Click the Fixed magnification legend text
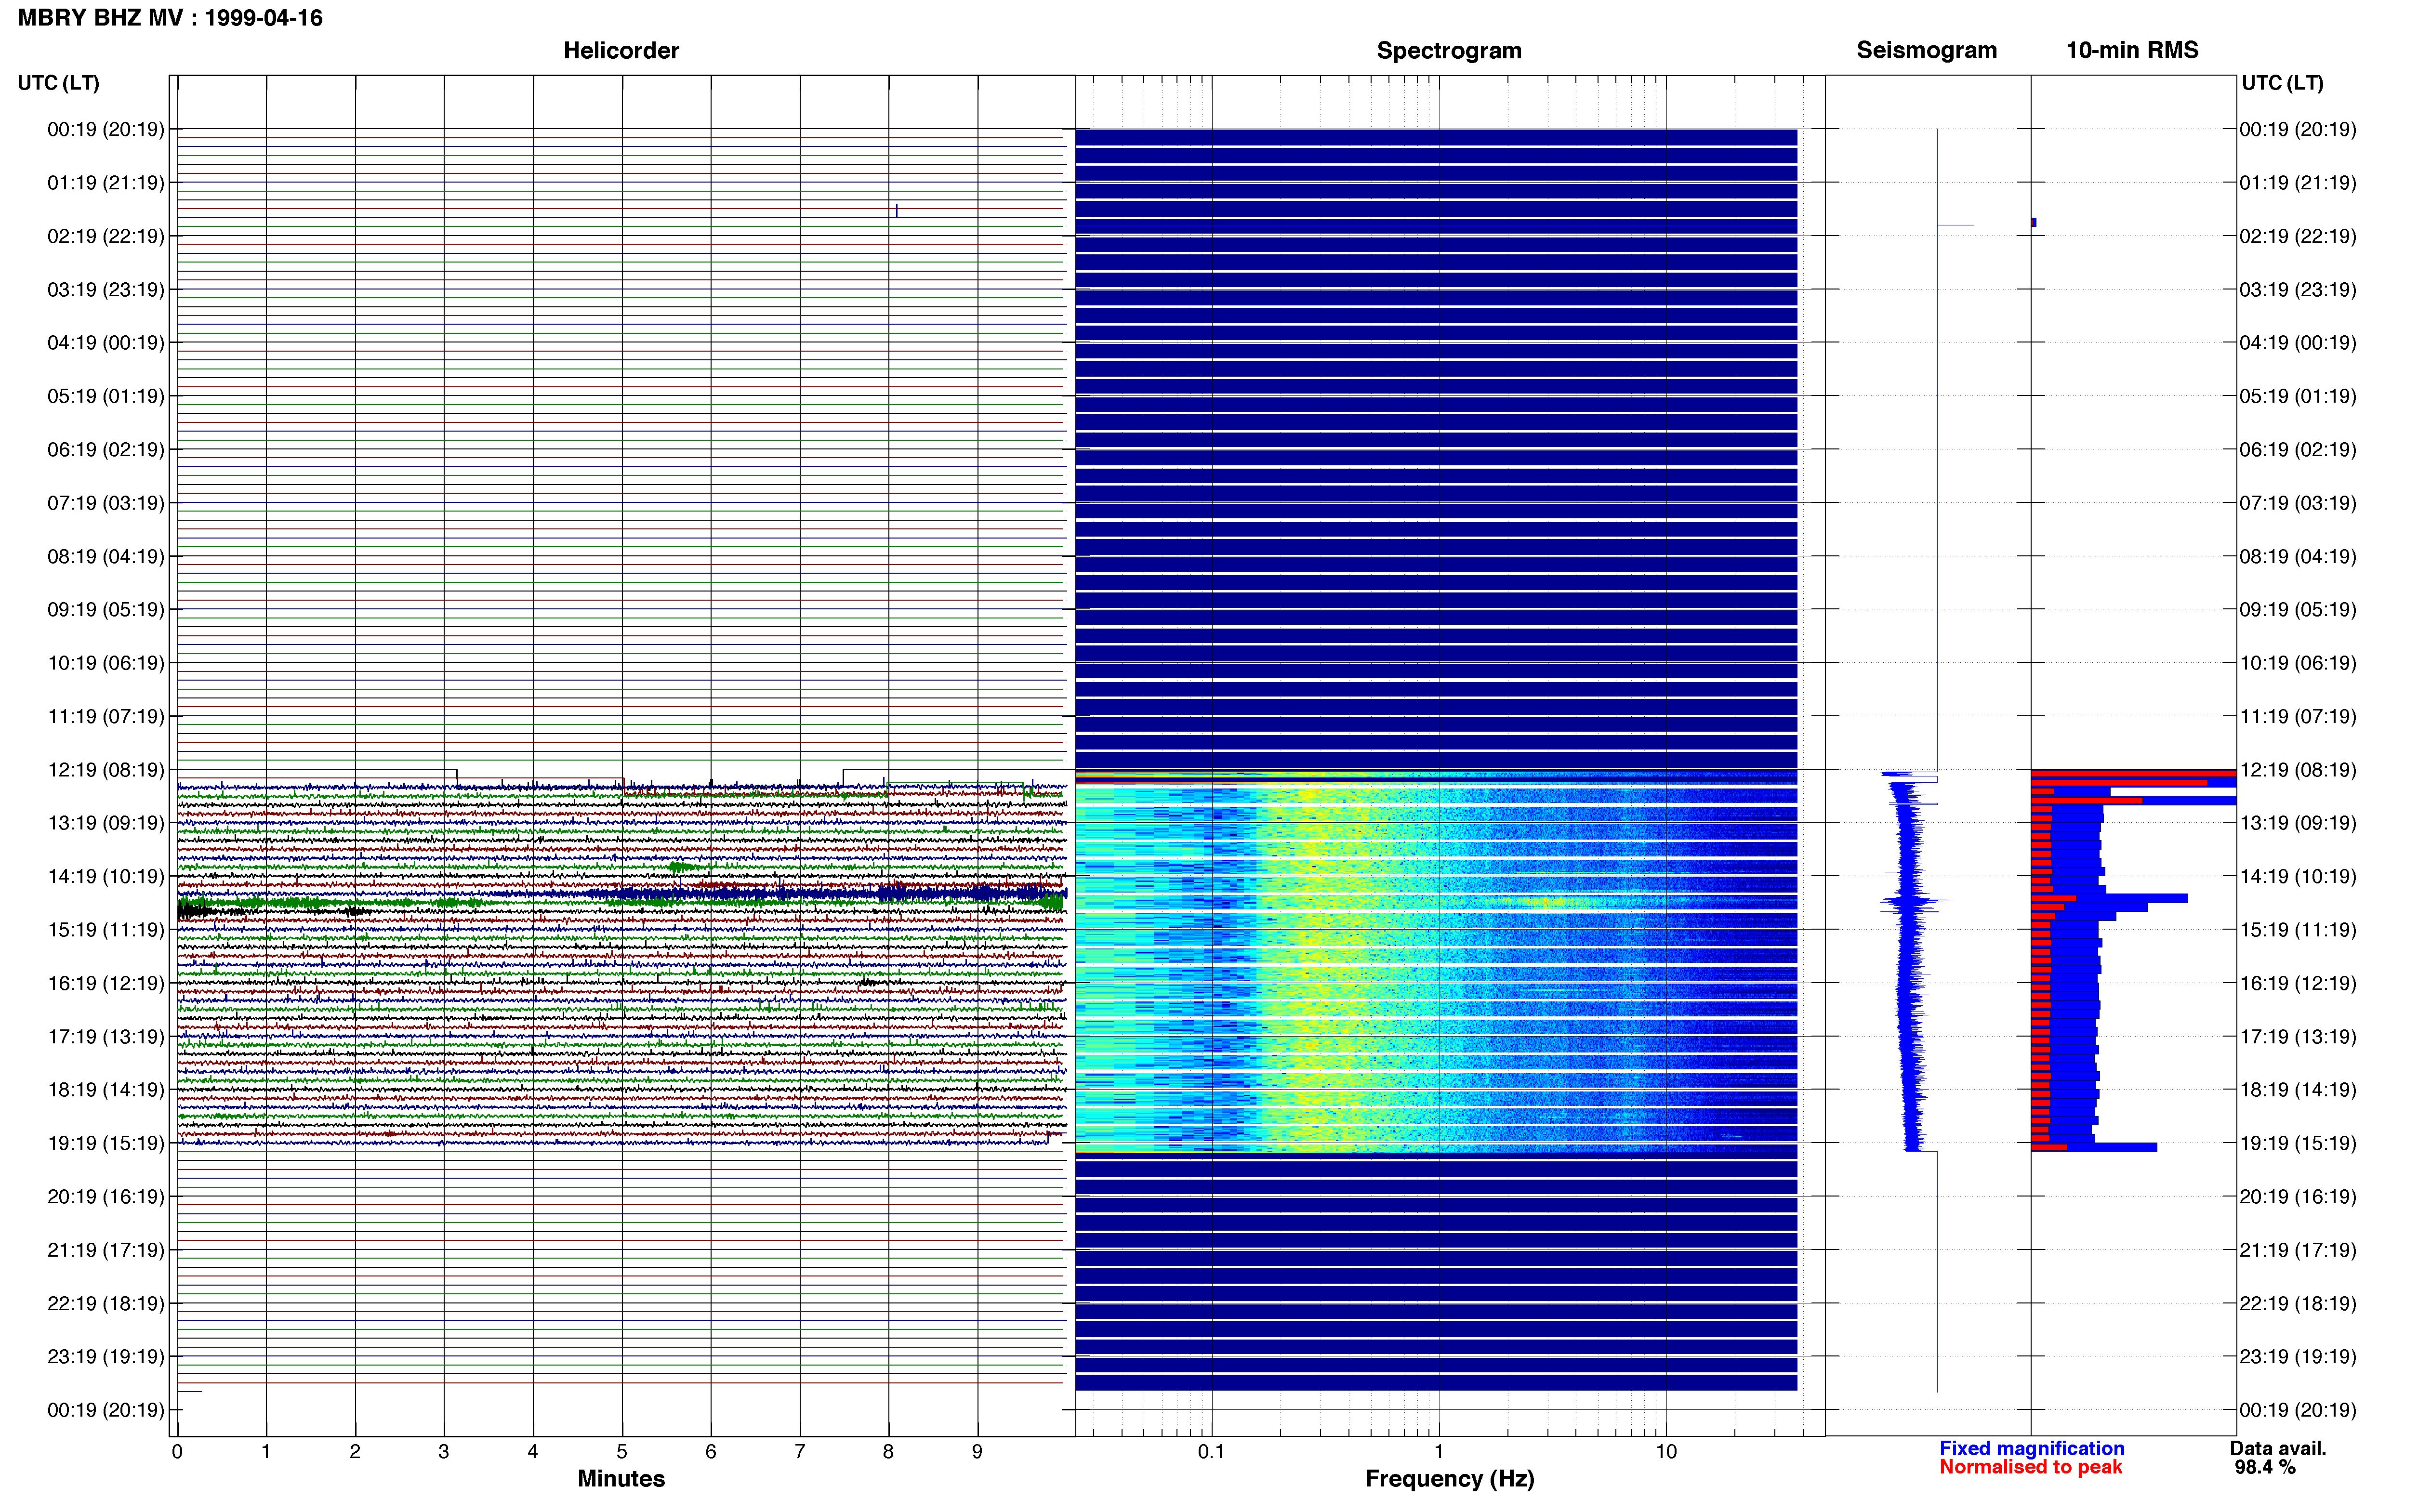This screenshot has width=2418, height=1512. point(2031,1449)
